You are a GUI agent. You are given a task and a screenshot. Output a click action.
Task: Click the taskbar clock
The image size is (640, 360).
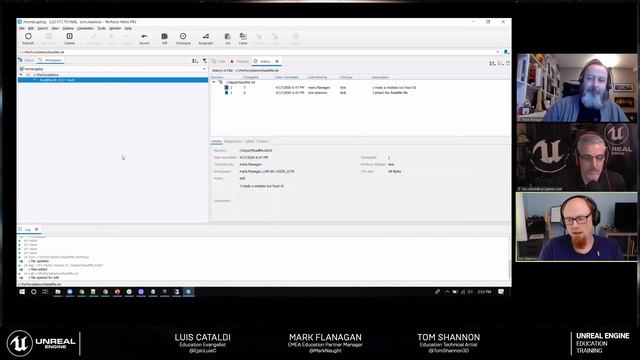click(x=484, y=291)
